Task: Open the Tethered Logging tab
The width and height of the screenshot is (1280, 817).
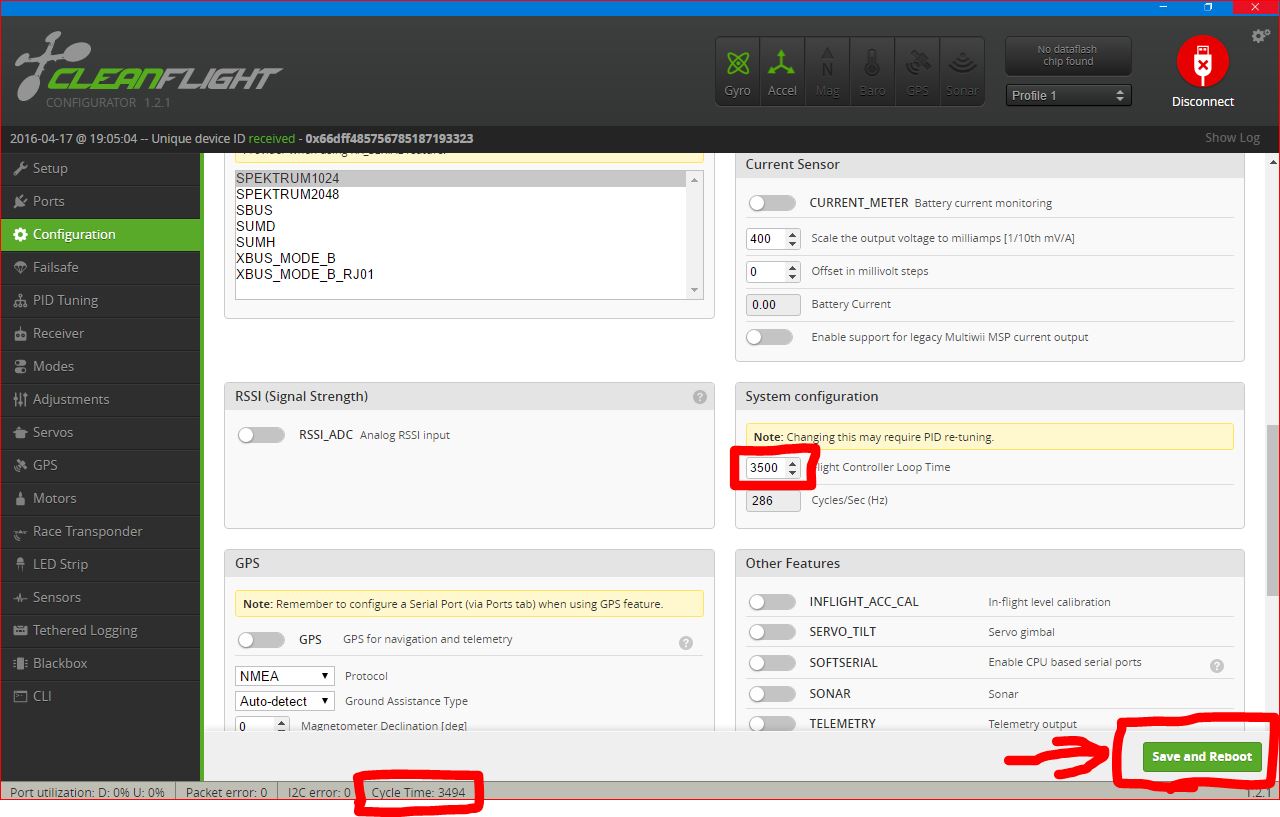Action: tap(100, 630)
